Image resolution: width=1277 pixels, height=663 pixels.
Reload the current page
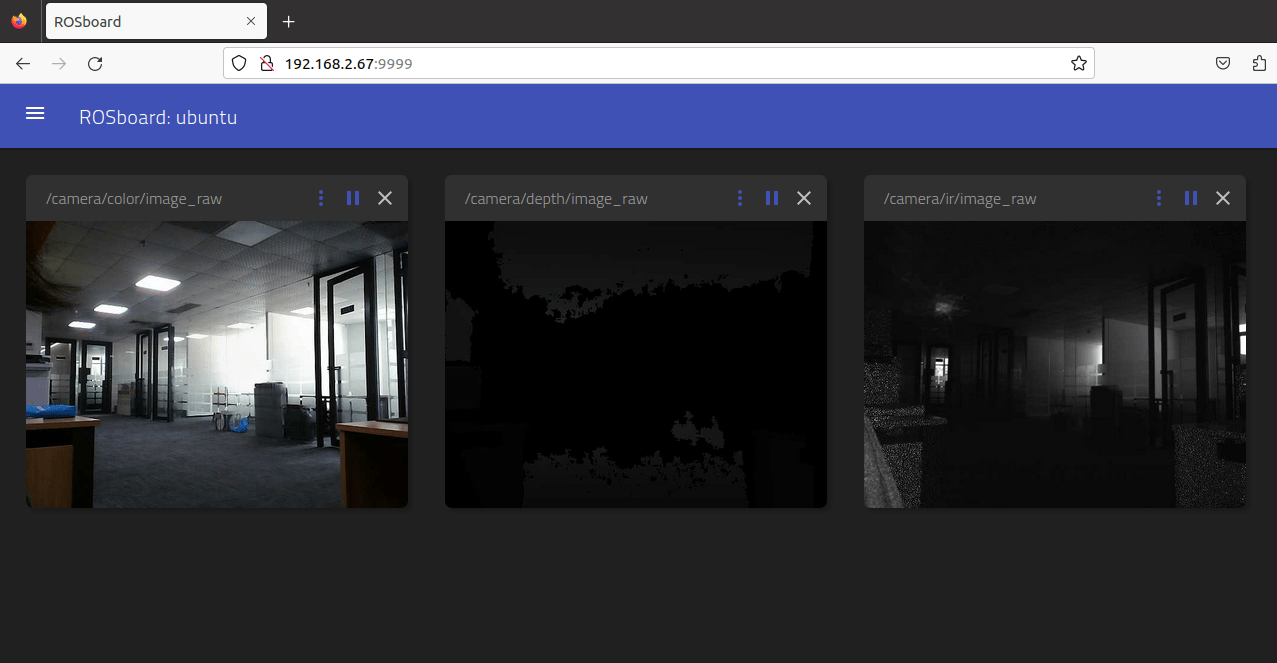coord(95,63)
